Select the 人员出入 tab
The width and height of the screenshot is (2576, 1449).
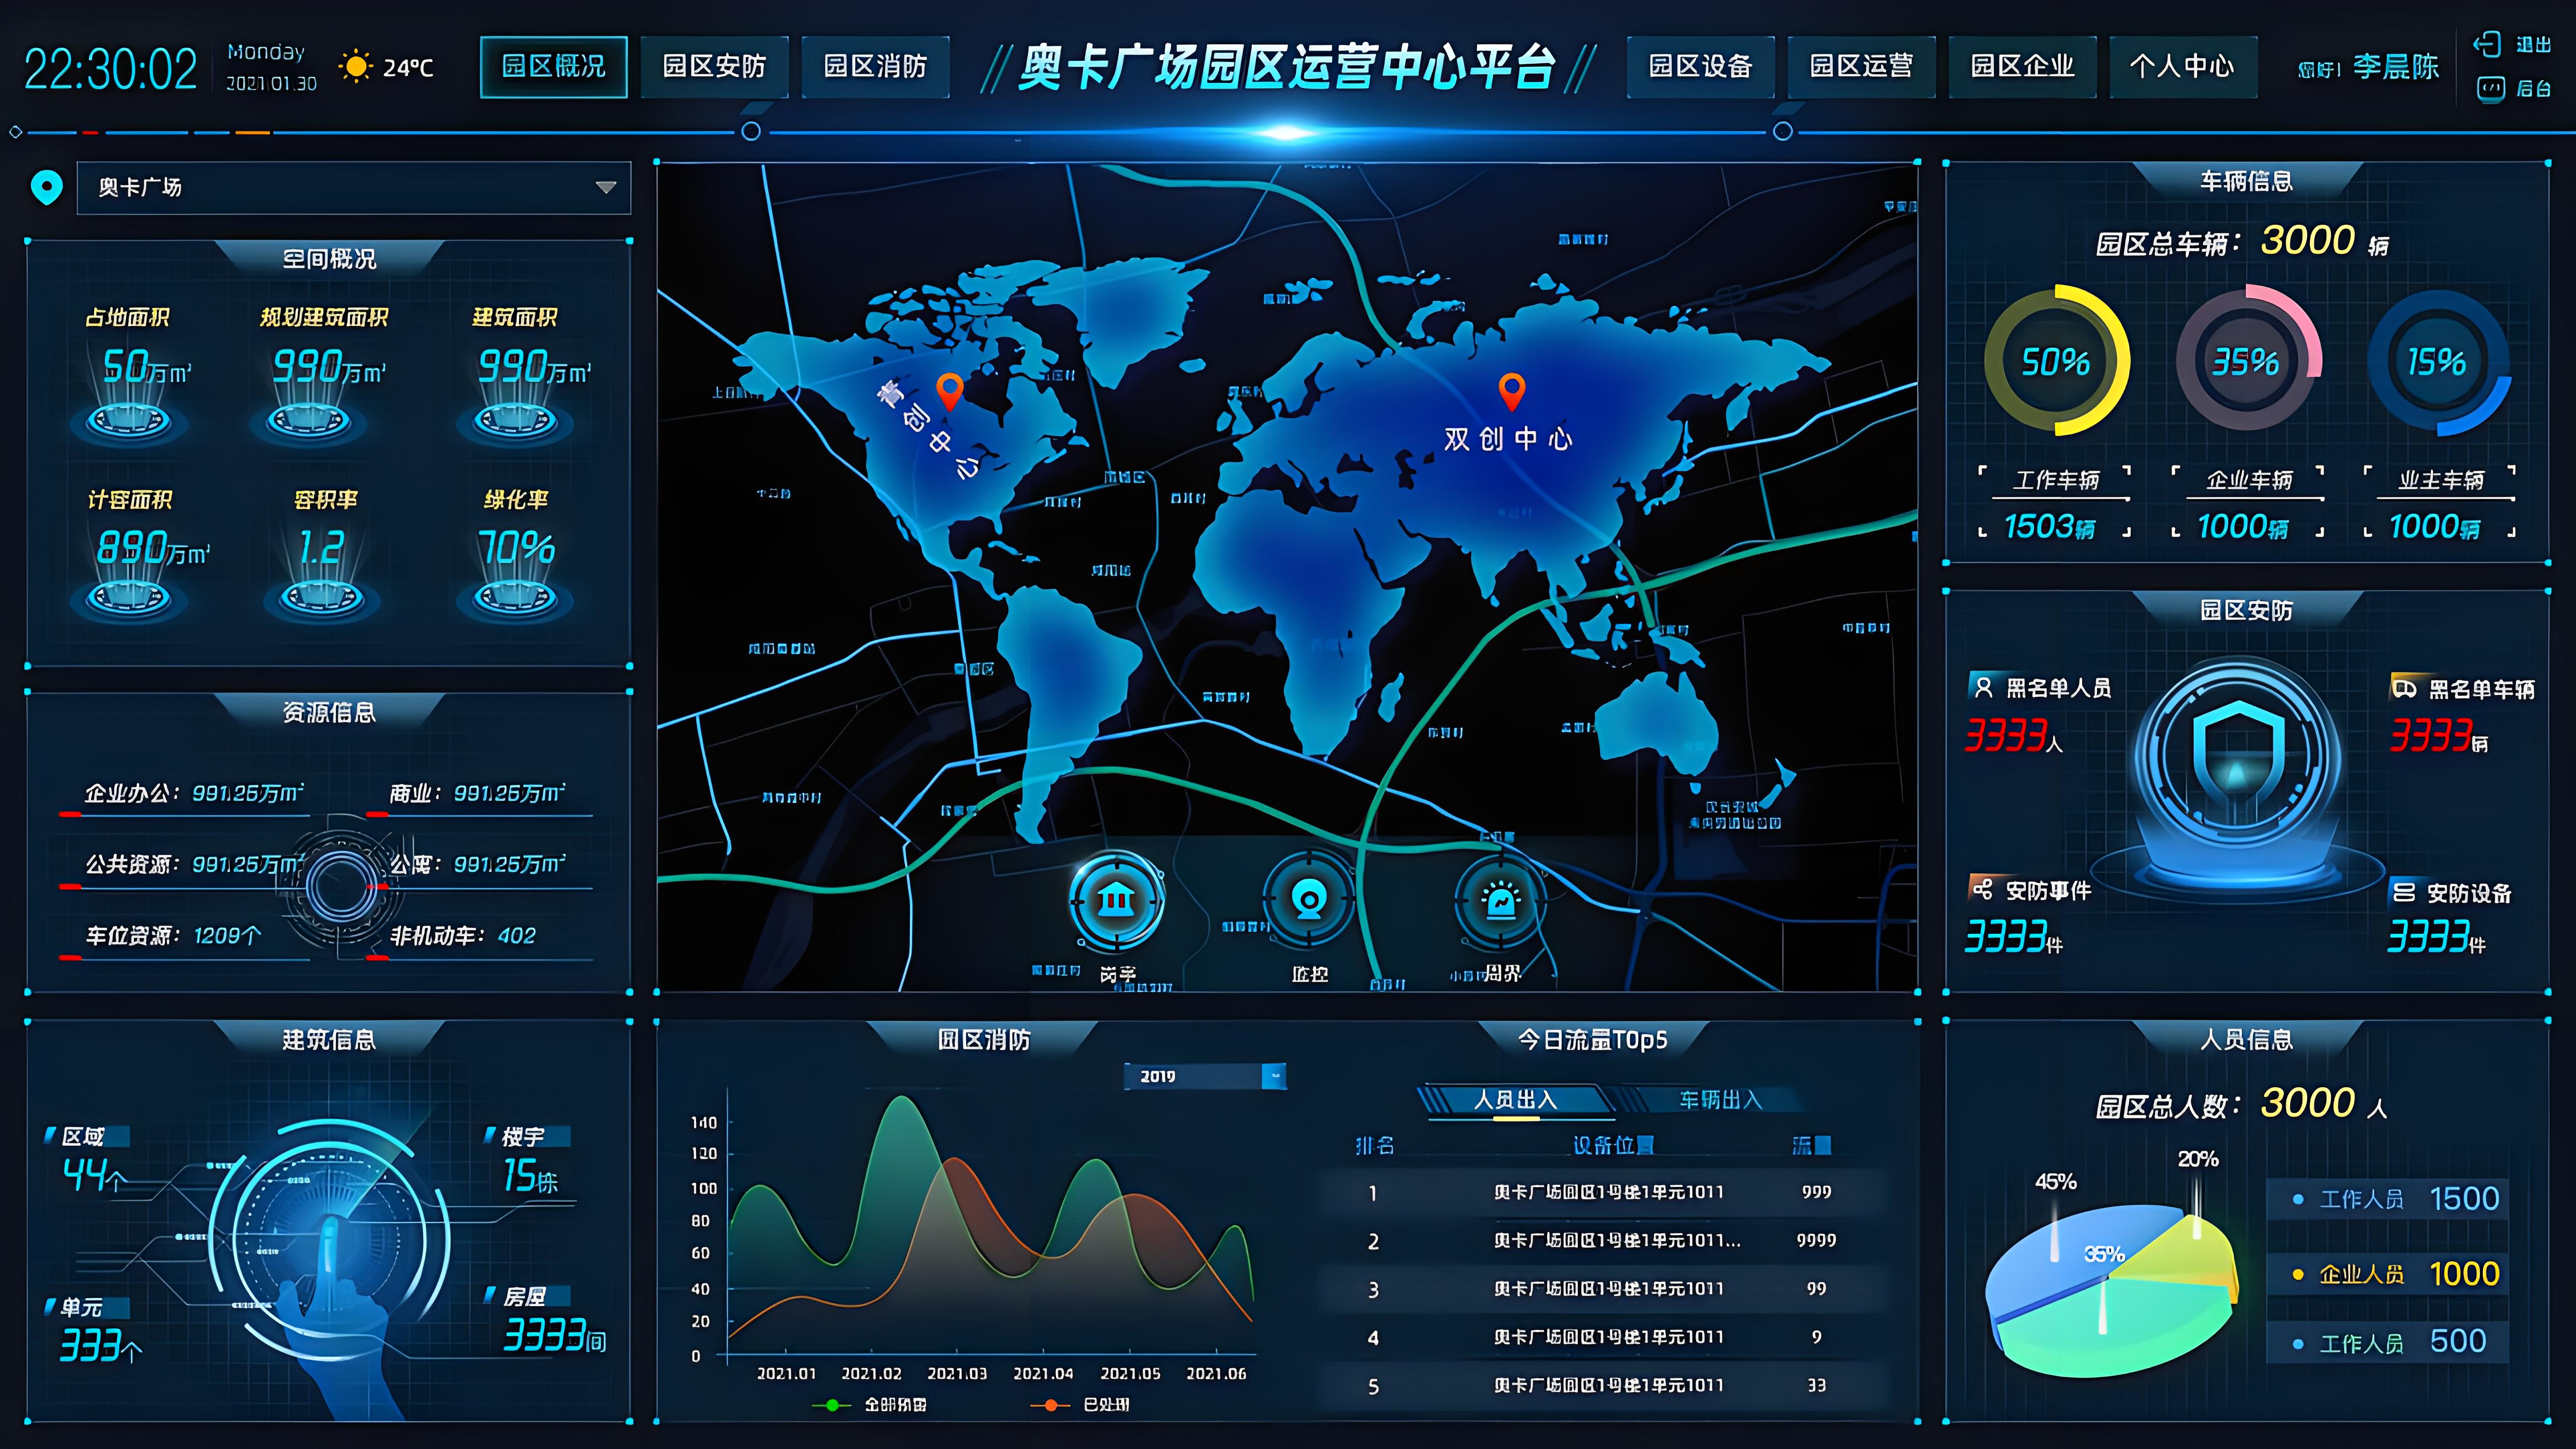(x=1516, y=1100)
